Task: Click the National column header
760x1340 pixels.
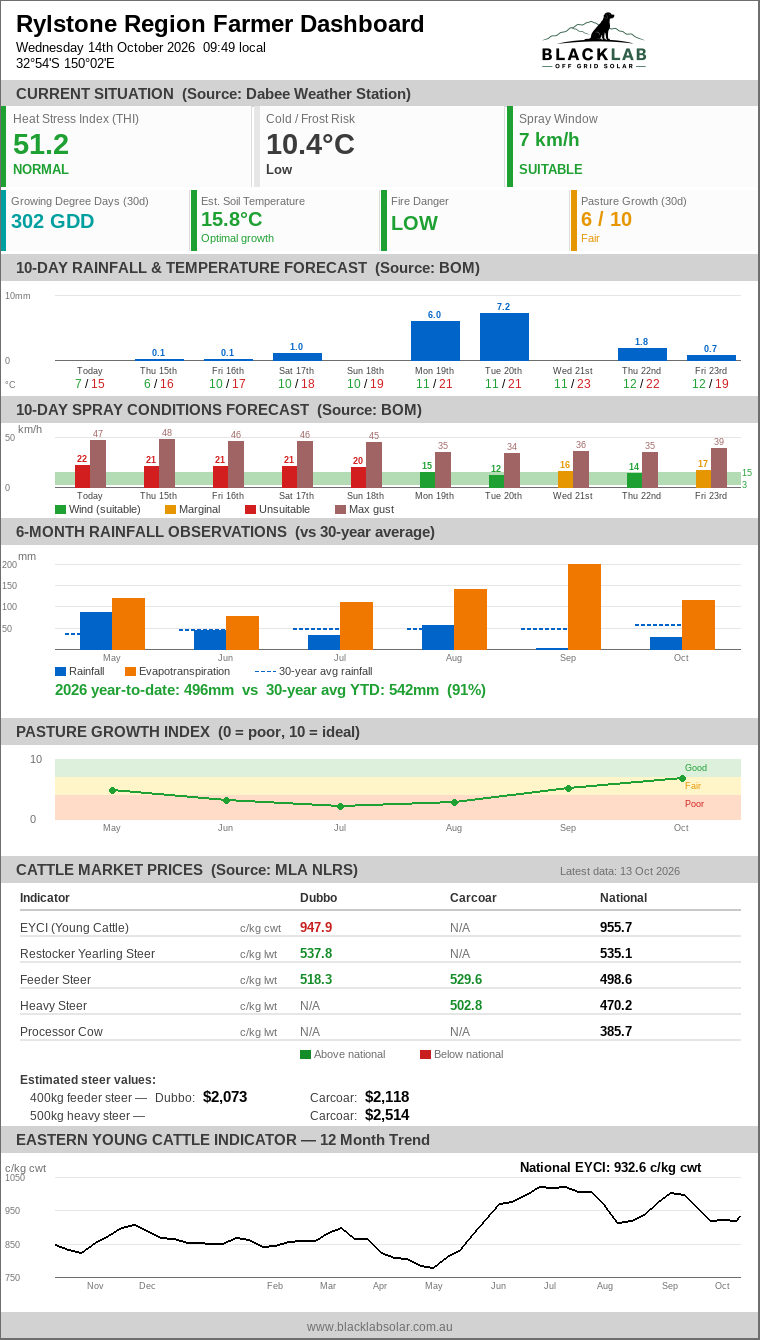Action: click(623, 898)
